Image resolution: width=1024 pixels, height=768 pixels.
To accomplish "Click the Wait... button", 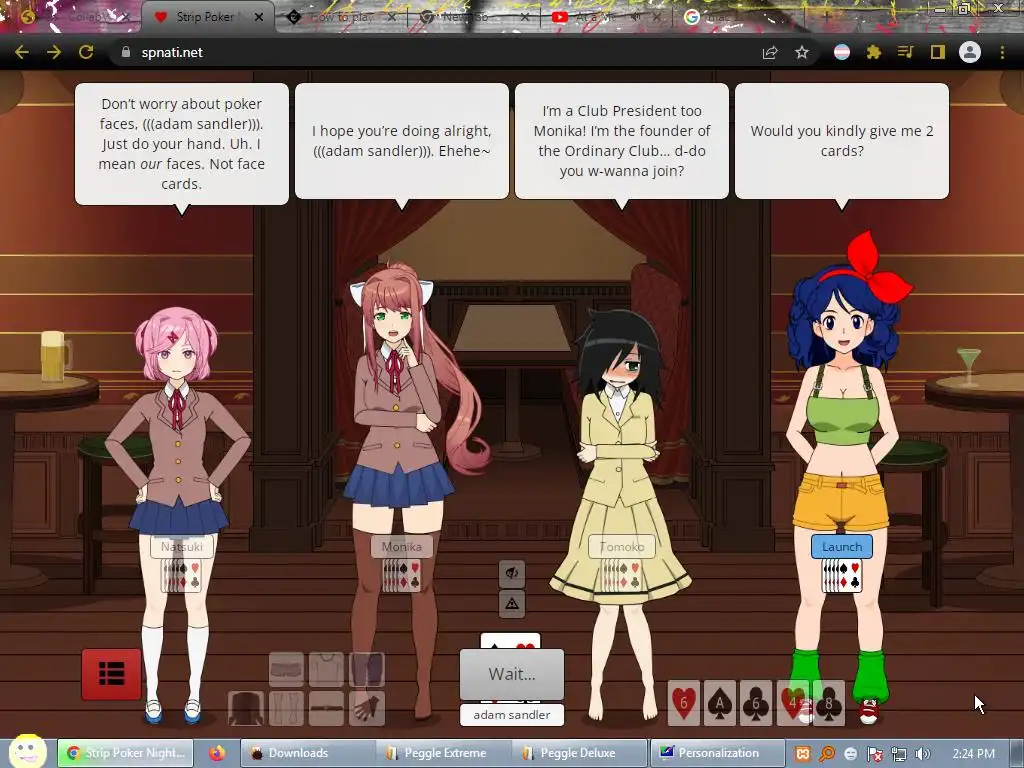I will 512,674.
